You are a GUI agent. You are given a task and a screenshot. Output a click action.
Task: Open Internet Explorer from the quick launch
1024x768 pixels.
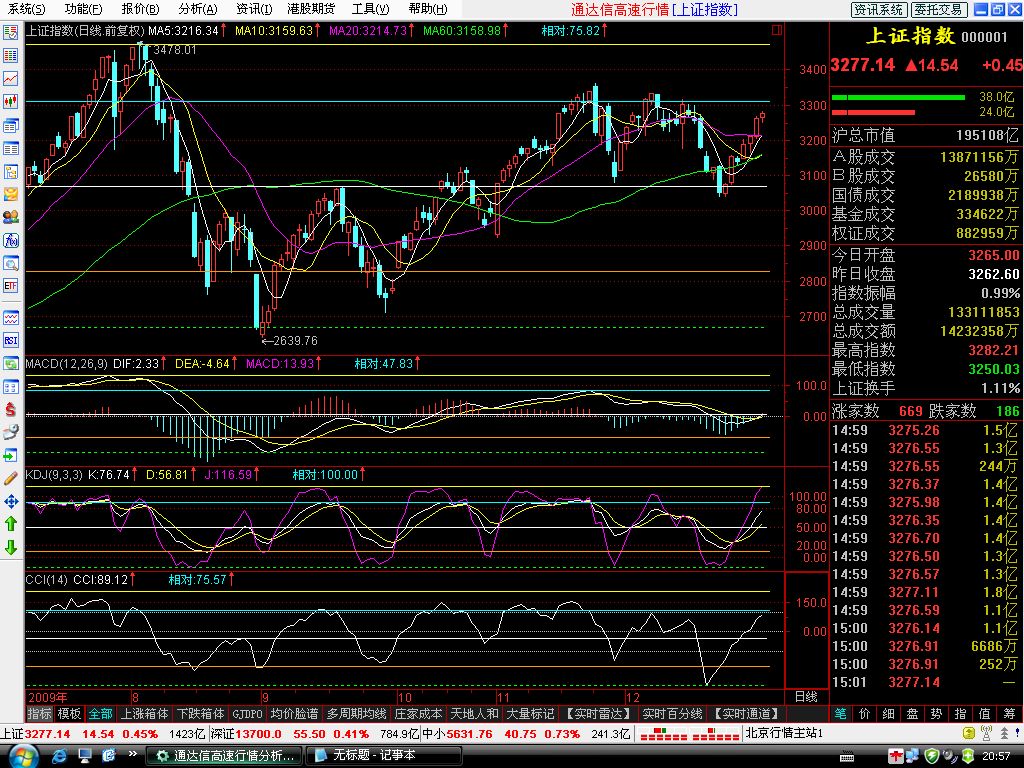point(59,756)
